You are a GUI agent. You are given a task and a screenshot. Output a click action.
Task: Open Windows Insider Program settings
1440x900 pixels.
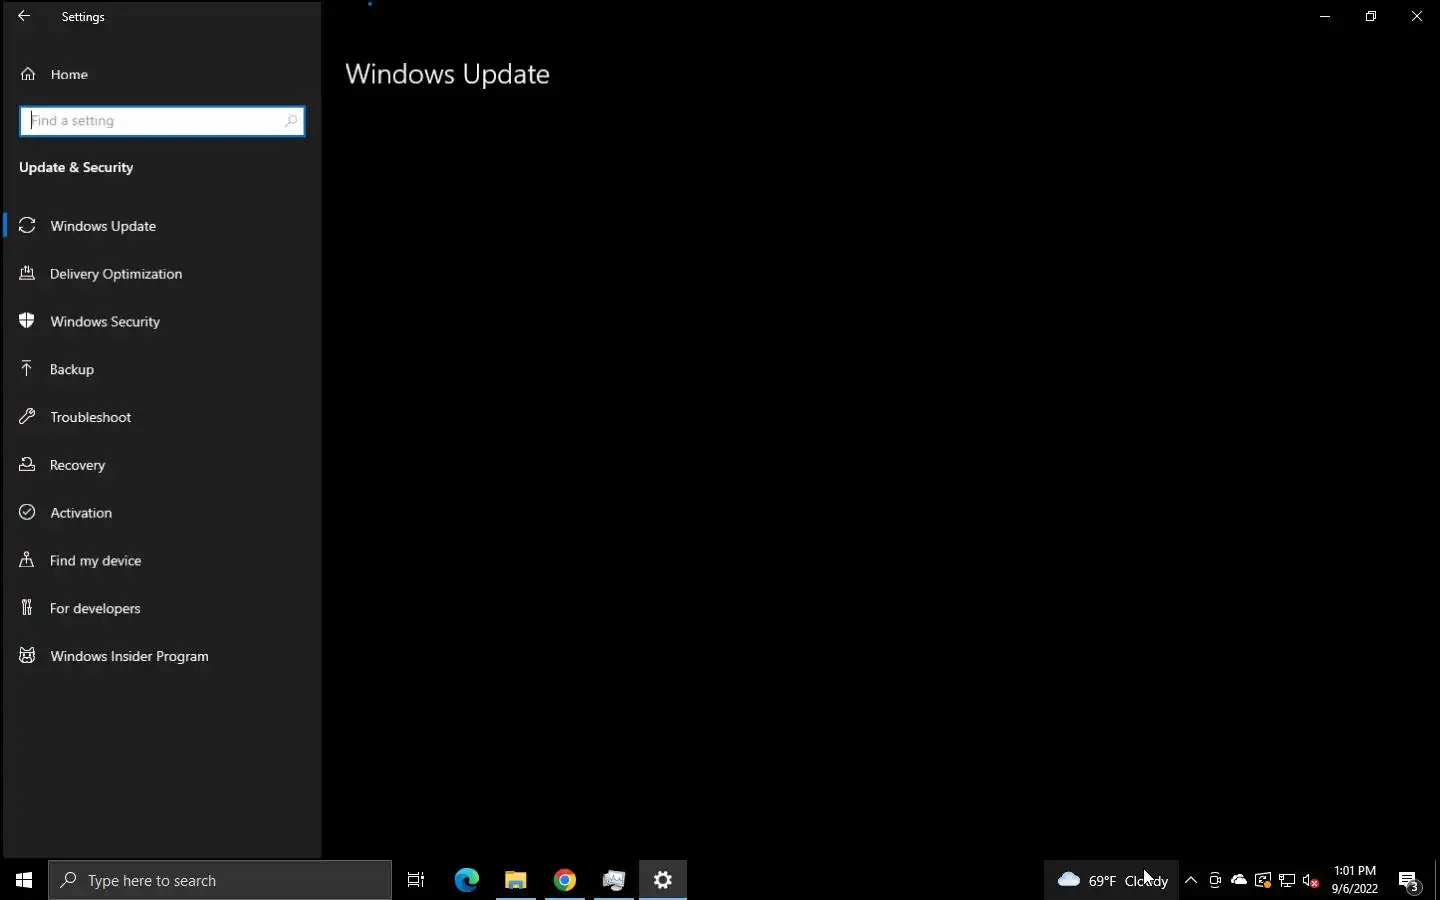162,656
